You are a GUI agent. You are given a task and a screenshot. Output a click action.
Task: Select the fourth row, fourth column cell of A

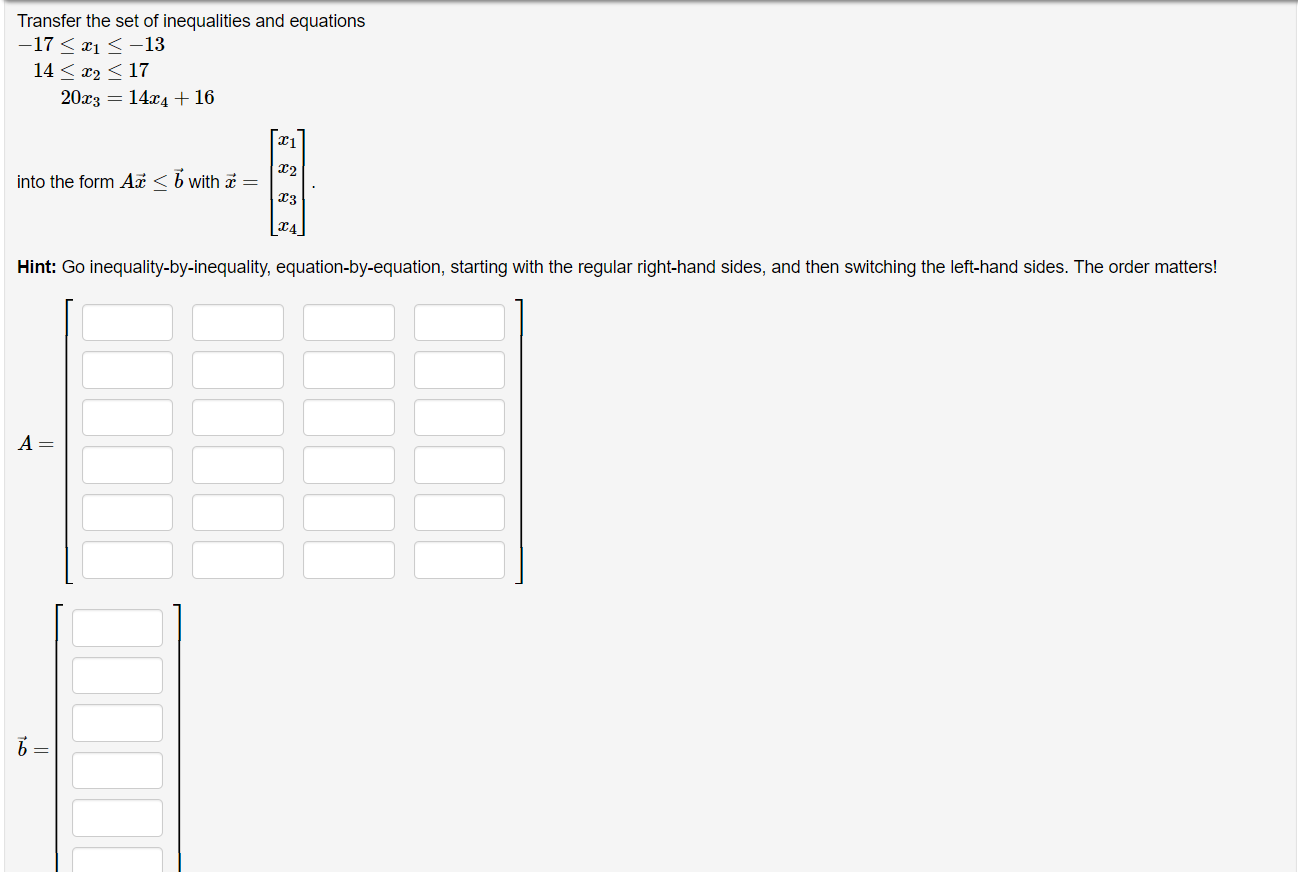click(459, 464)
